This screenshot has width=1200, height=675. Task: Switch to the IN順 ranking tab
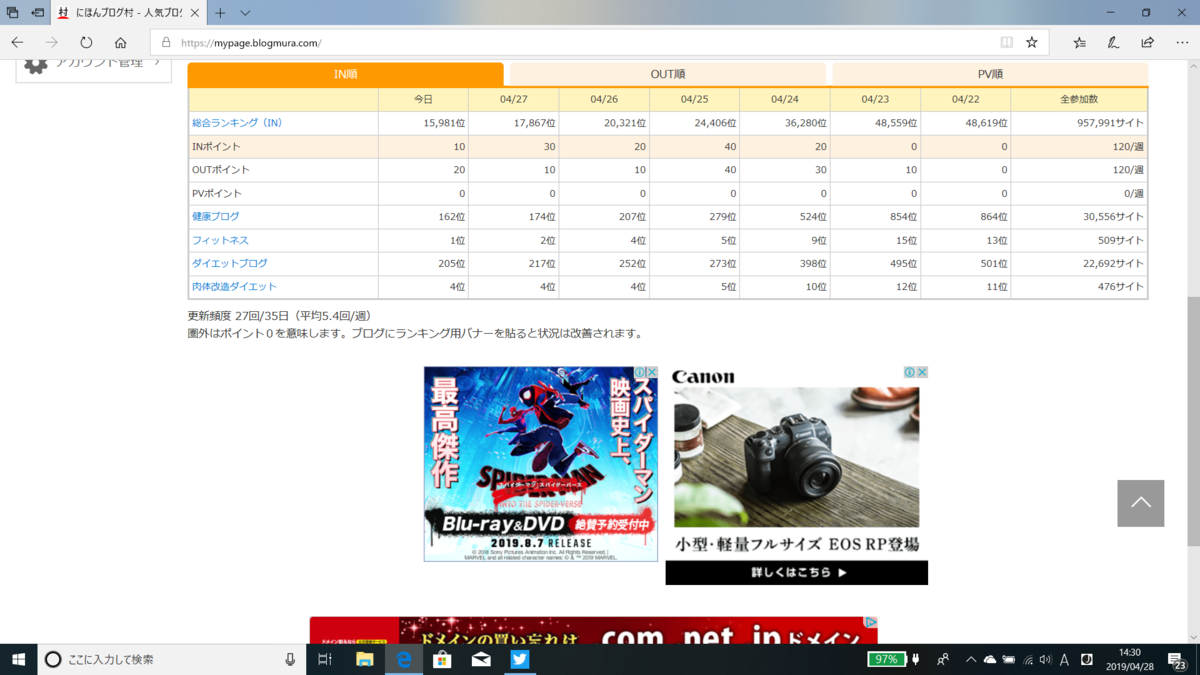[x=345, y=75]
